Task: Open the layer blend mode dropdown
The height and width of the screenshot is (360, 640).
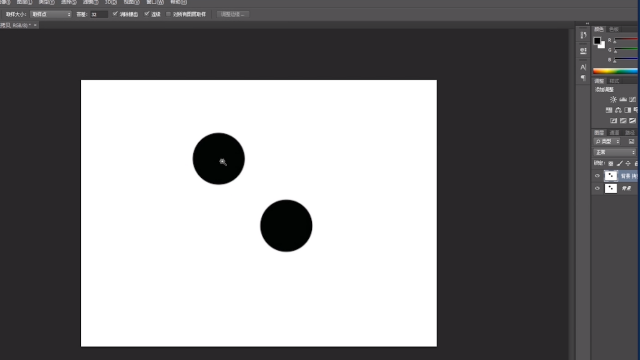Action: 615,152
